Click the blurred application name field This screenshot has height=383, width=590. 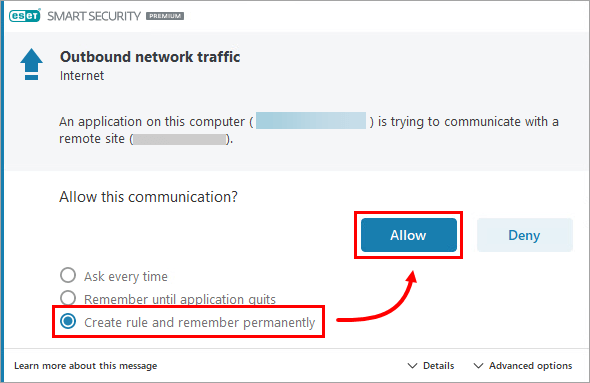click(311, 121)
